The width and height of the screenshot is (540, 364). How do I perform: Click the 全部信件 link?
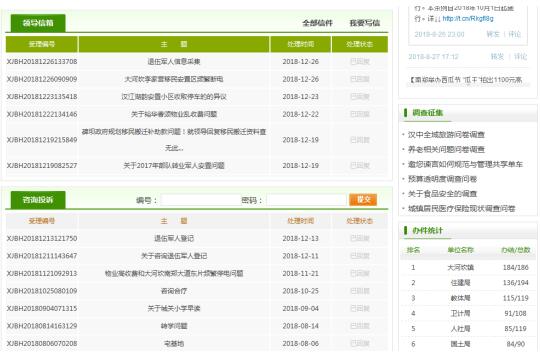[x=317, y=23]
